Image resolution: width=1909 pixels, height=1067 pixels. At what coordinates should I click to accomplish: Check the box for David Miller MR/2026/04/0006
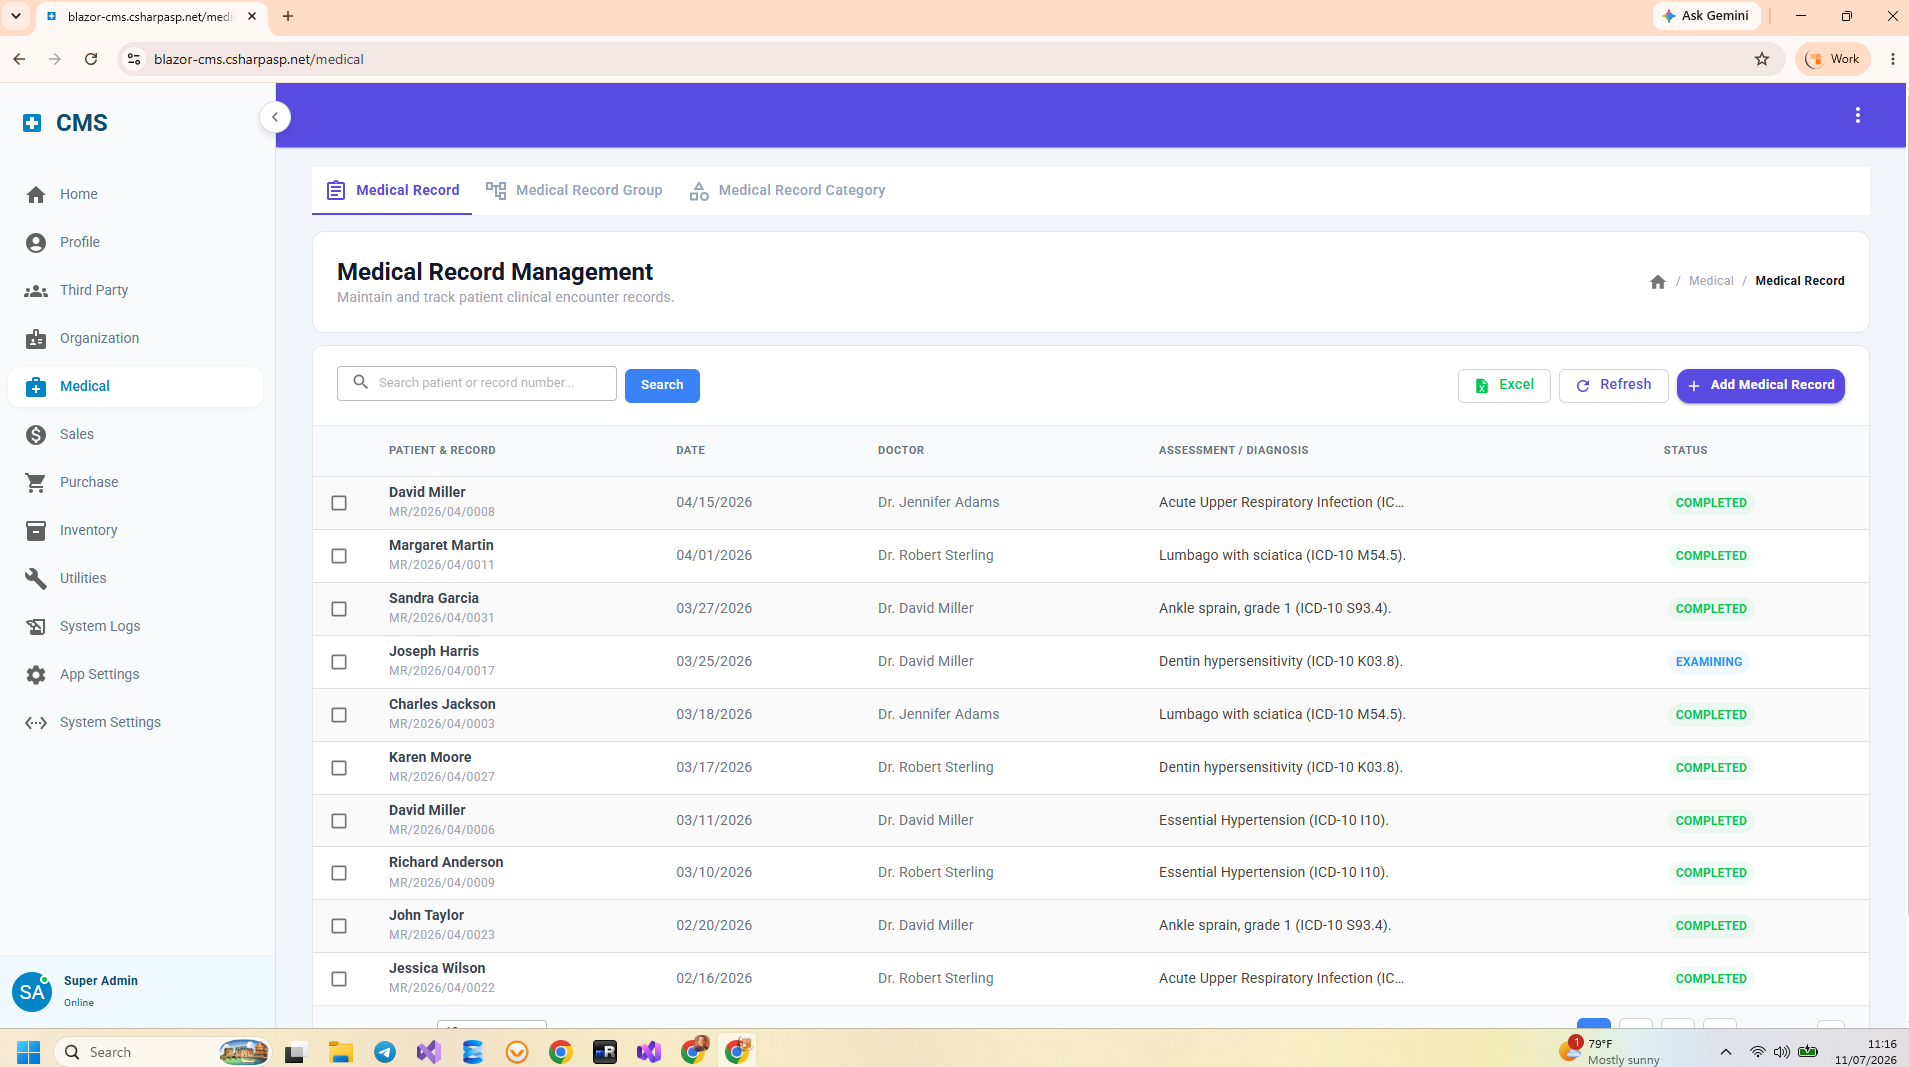339,821
